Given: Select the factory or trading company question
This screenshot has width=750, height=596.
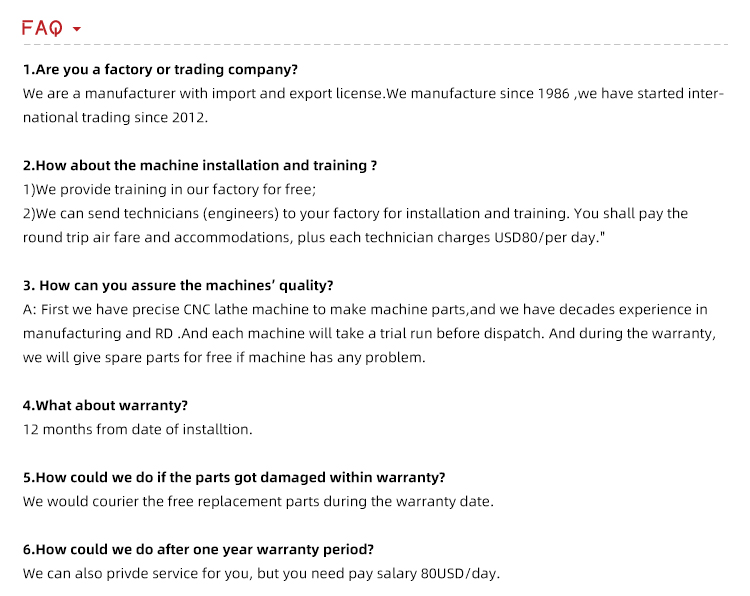Looking at the screenshot, I should [160, 69].
